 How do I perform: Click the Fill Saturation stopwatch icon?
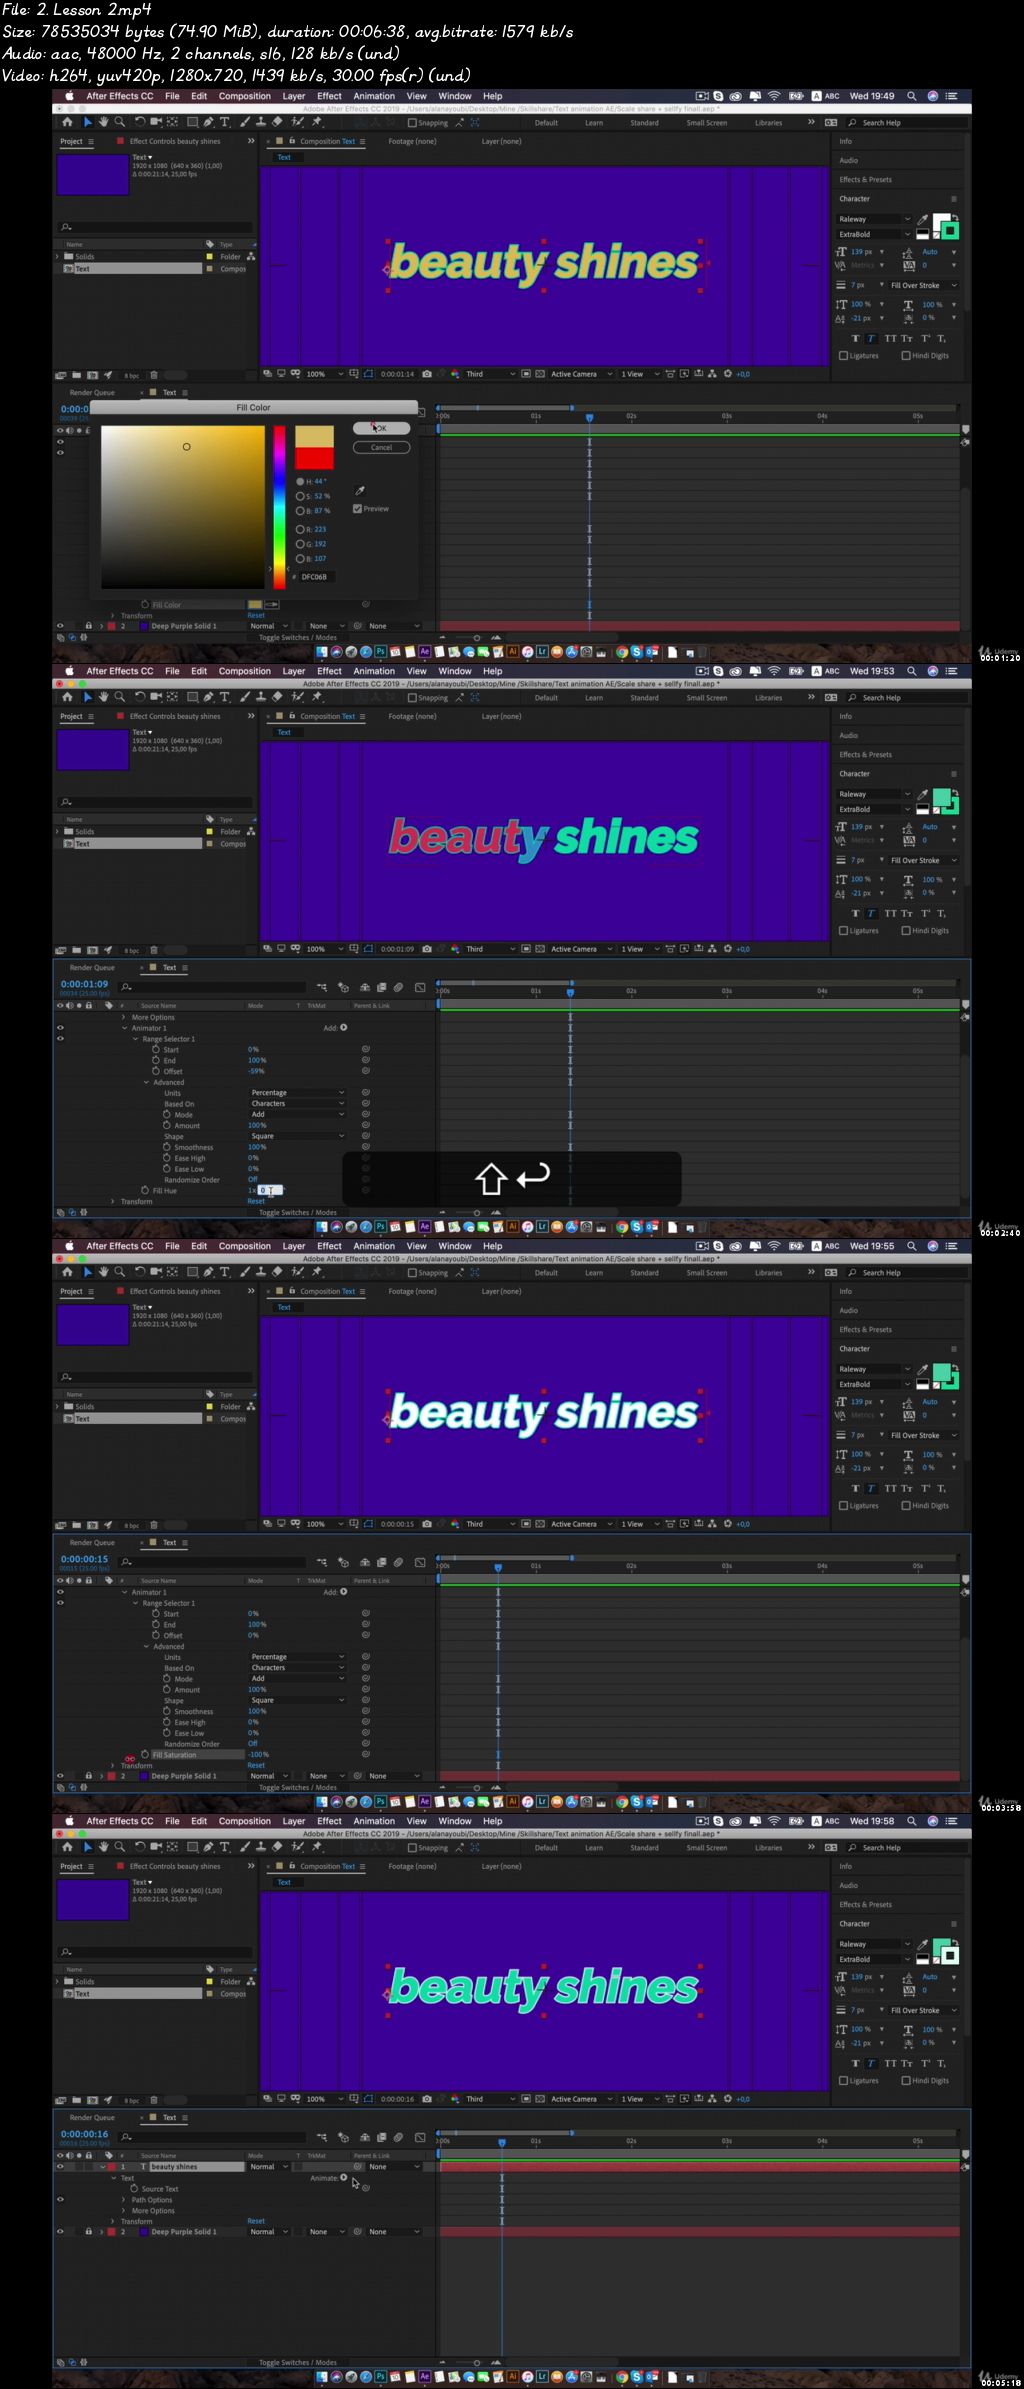pos(145,1754)
